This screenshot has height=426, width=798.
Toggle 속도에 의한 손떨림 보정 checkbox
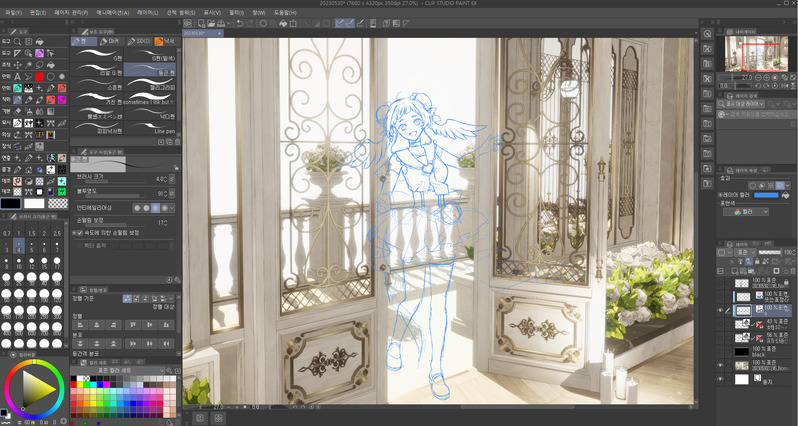click(x=79, y=233)
